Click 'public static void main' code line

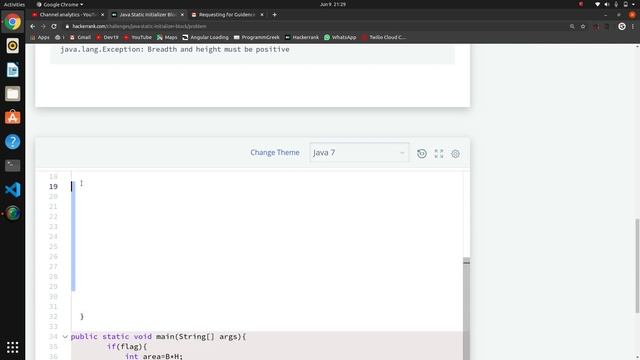158,337
